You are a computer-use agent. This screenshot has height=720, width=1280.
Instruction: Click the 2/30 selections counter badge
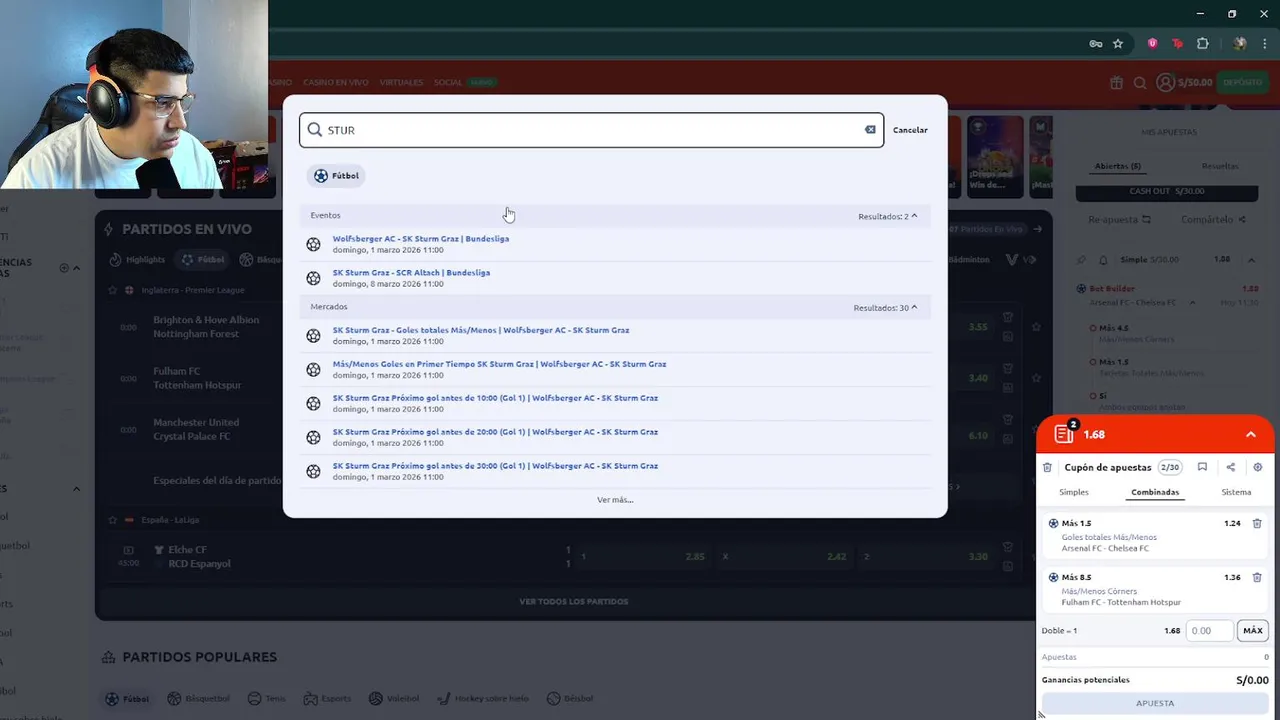coord(1170,467)
